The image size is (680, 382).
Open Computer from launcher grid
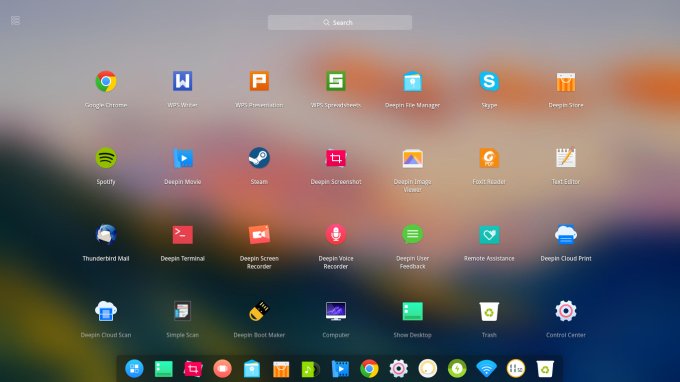click(x=336, y=311)
